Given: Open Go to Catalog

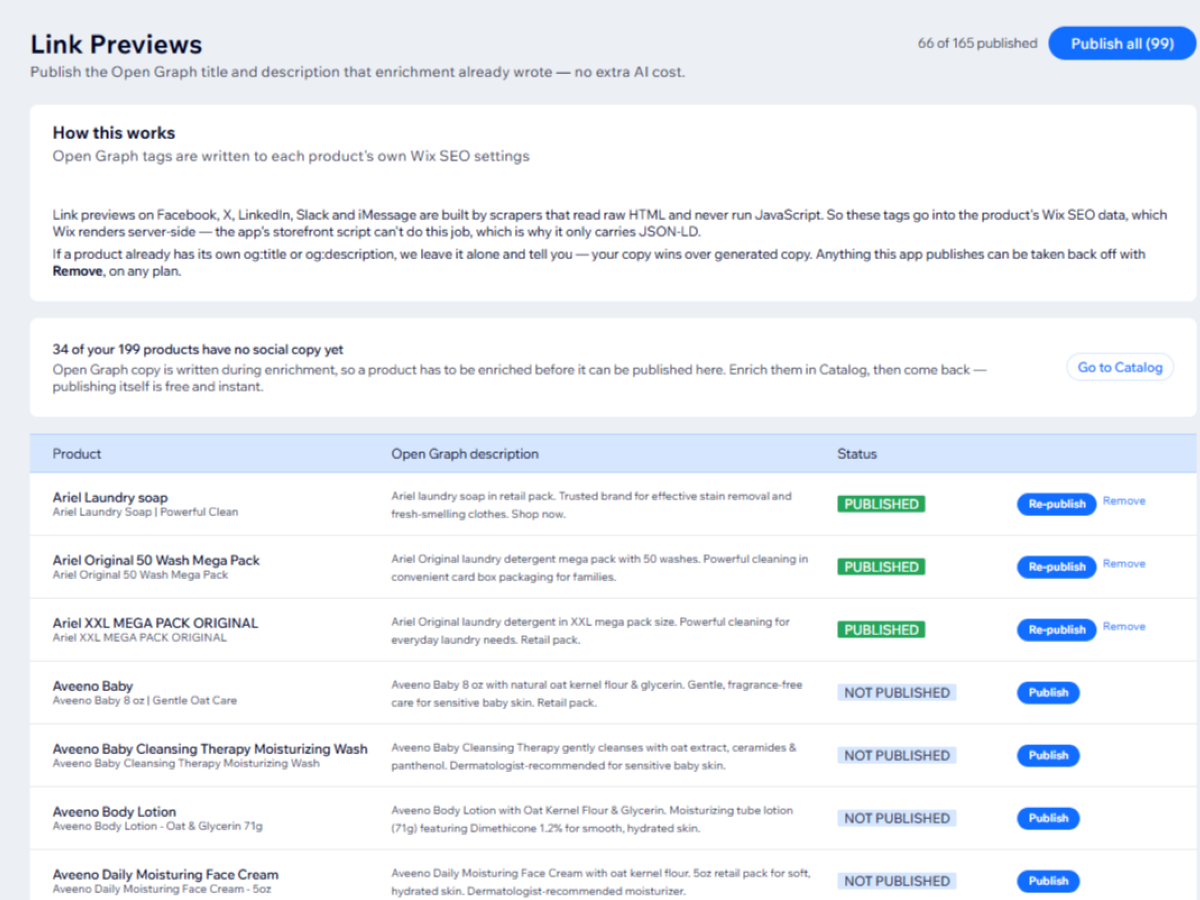Looking at the screenshot, I should [x=1120, y=367].
